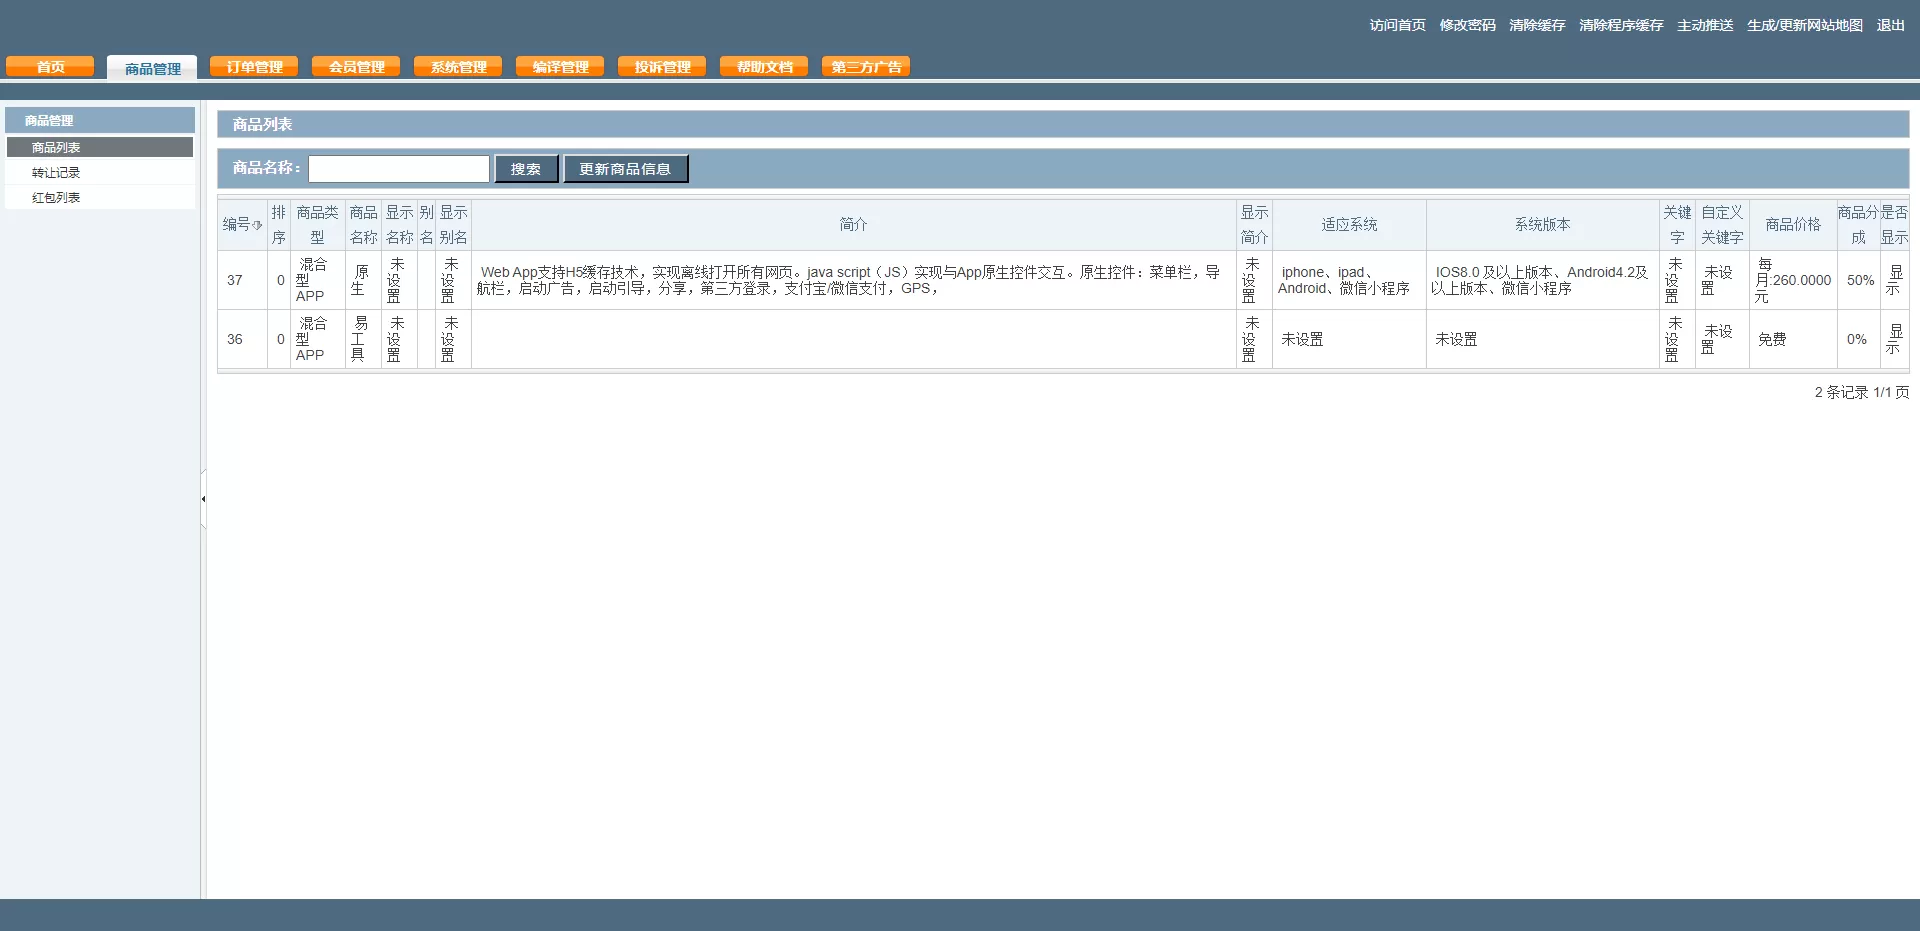Click the 清除缓存 link in the header
The height and width of the screenshot is (931, 1920).
click(1537, 25)
